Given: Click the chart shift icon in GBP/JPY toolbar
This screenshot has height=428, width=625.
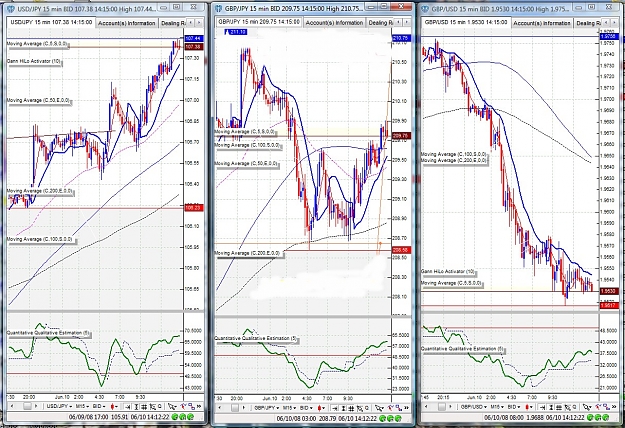Looking at the screenshot, I should [x=335, y=408].
